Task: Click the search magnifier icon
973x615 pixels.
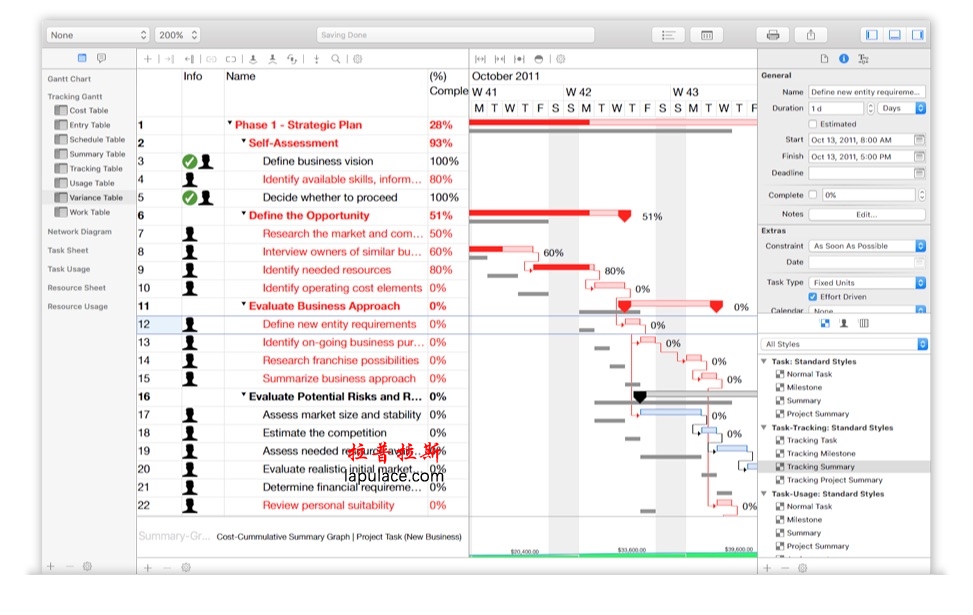Action: click(335, 59)
